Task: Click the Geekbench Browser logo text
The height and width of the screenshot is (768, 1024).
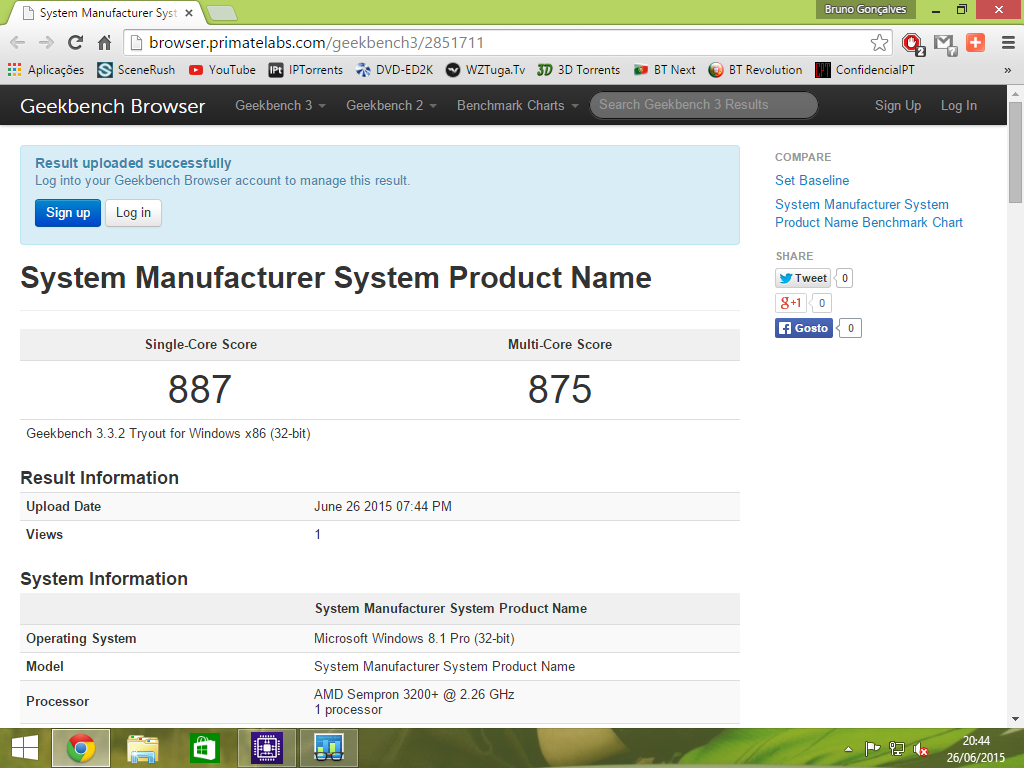Action: coord(112,106)
